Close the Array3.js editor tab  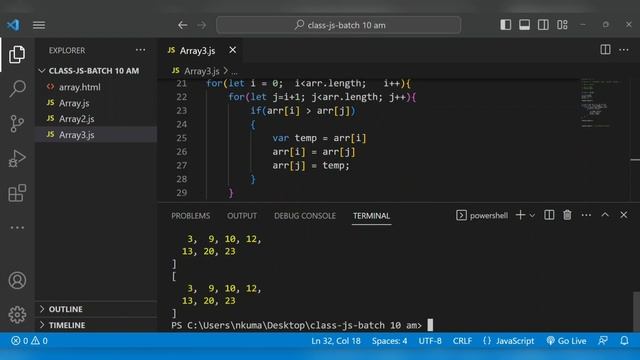coord(233,50)
